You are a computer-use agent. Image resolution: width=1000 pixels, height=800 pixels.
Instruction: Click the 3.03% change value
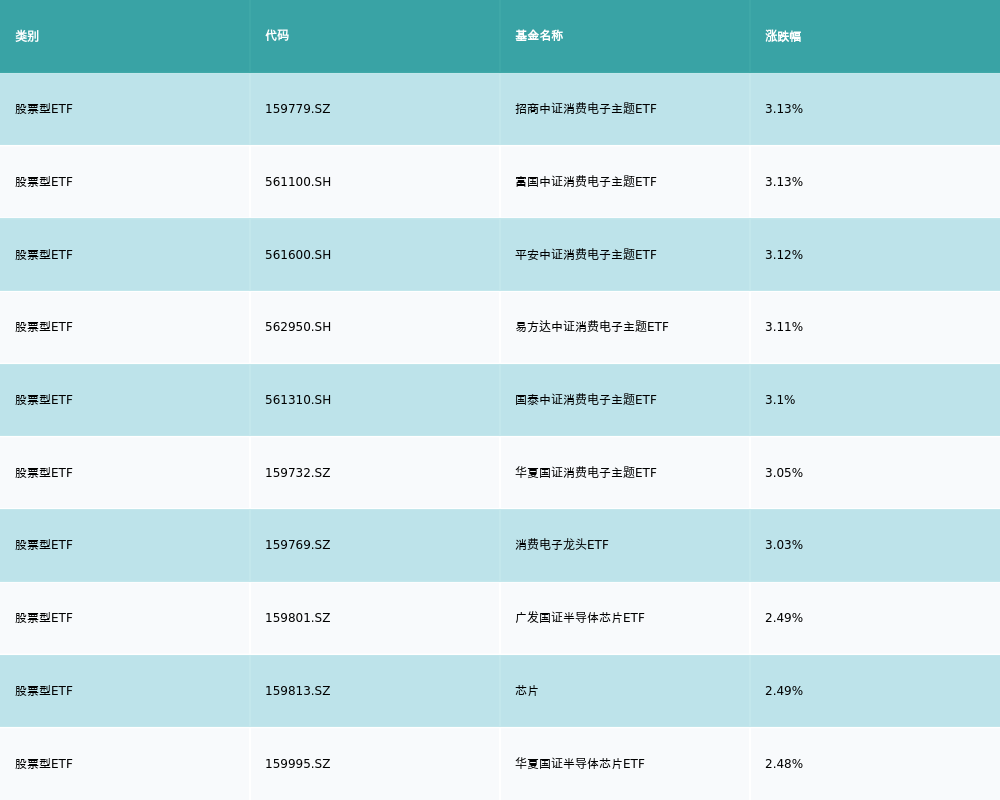pyautogui.click(x=784, y=545)
